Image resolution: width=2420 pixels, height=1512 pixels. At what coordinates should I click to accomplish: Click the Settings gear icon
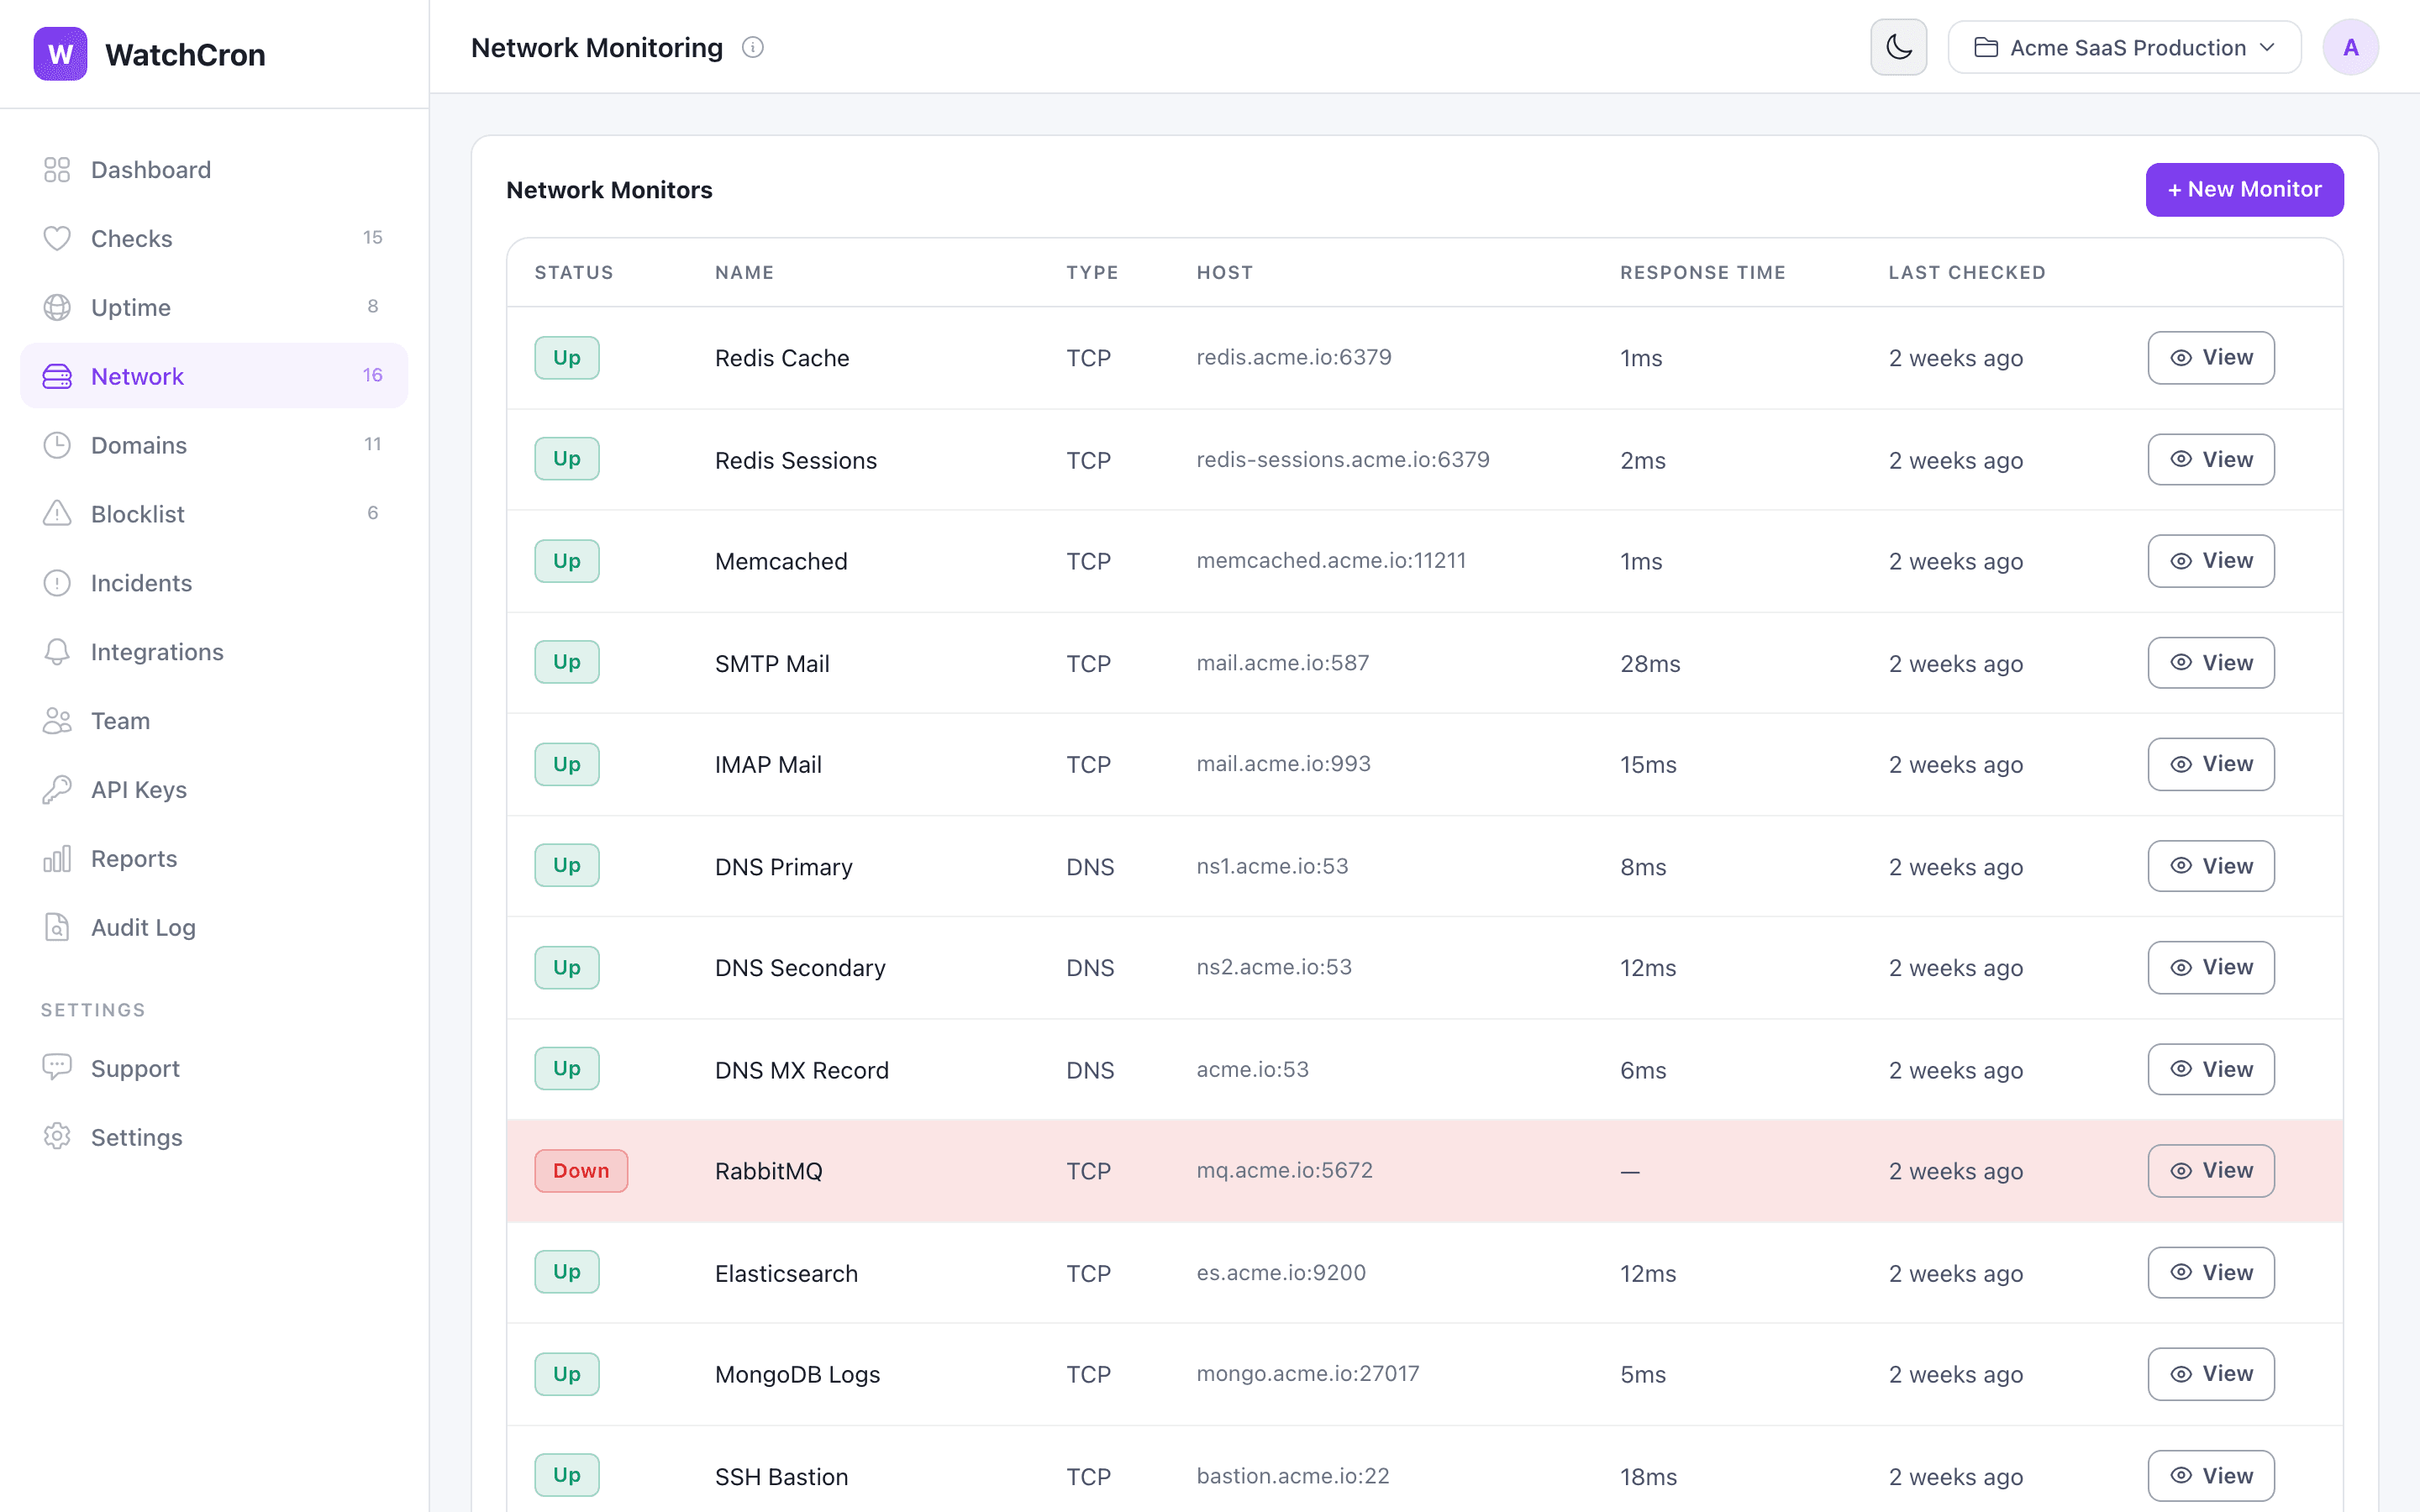[x=57, y=1137]
